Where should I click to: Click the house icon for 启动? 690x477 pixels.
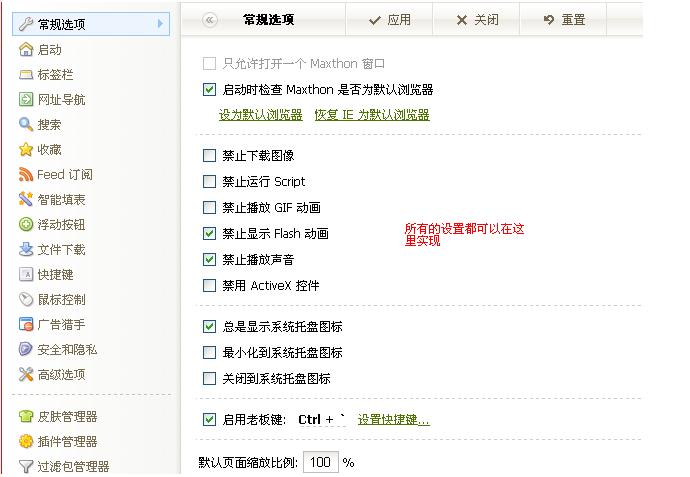click(x=26, y=49)
